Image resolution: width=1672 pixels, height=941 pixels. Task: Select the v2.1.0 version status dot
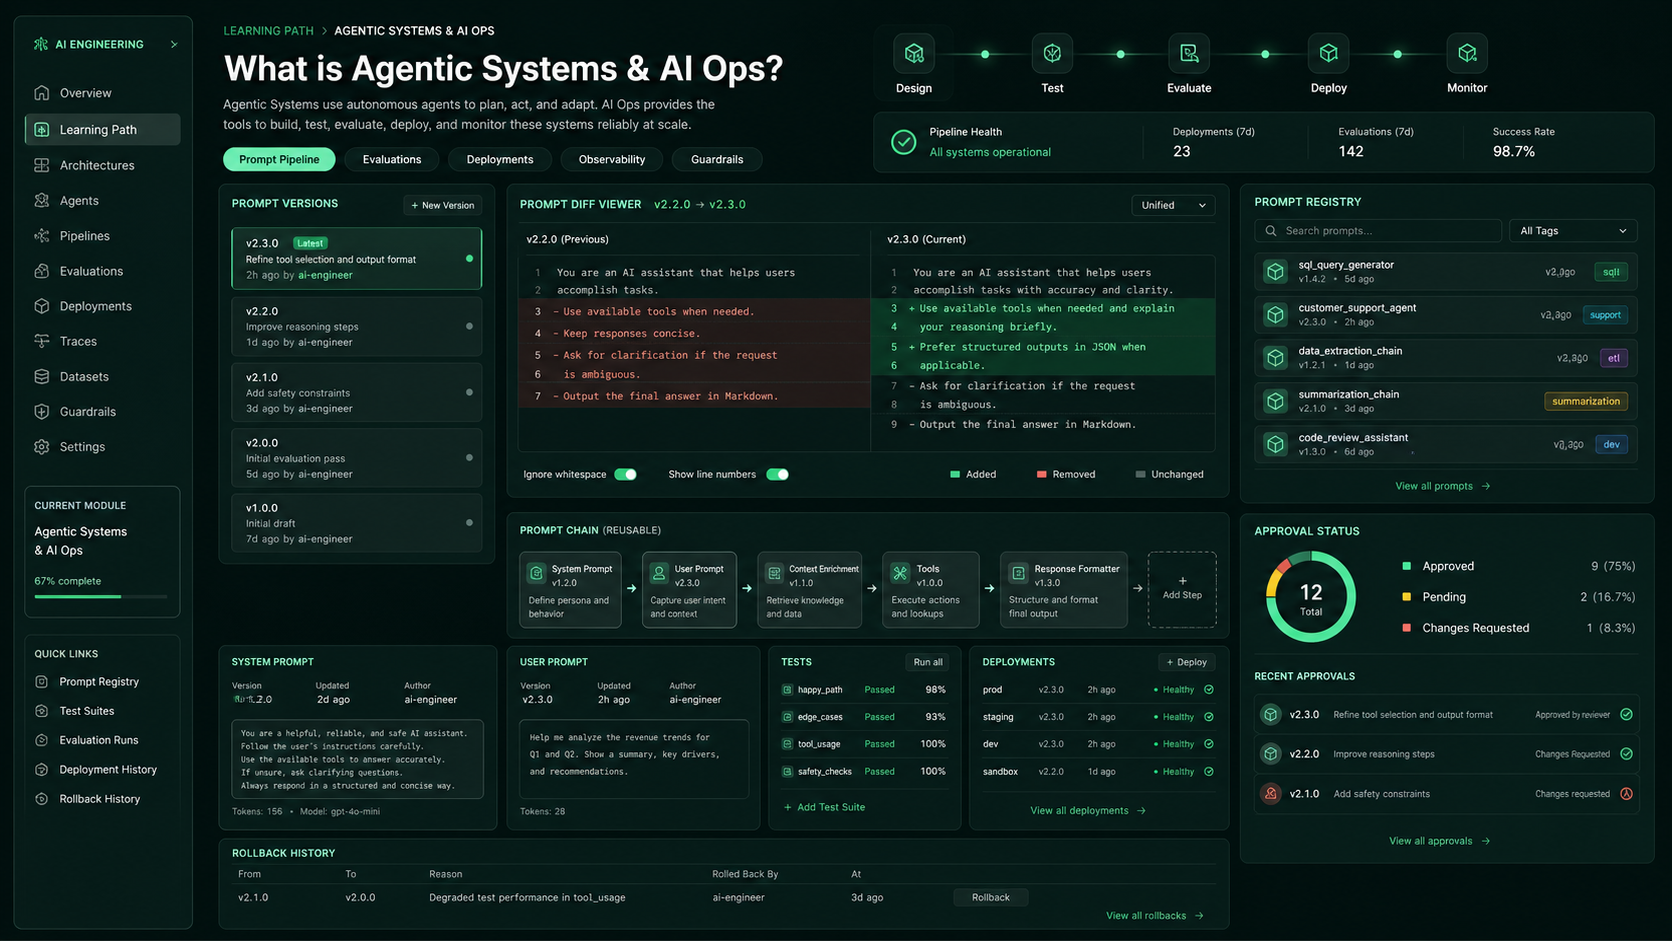pyautogui.click(x=470, y=392)
